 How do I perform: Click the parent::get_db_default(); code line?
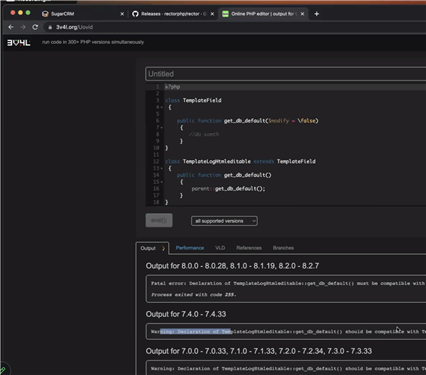pyautogui.click(x=228, y=189)
